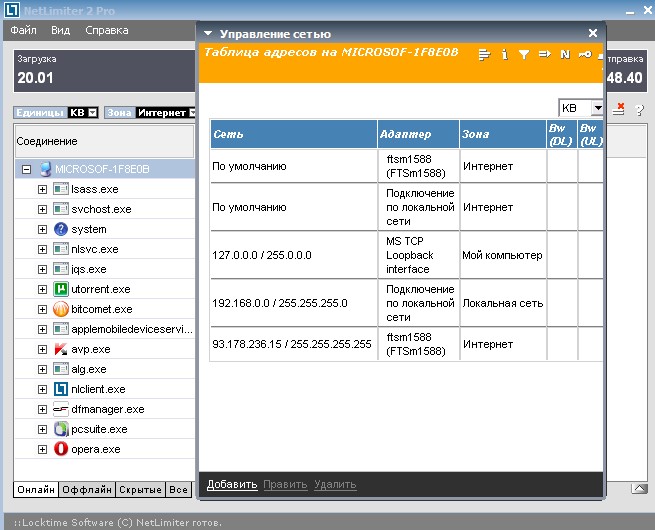Click the Соединение column header

(x=104, y=141)
